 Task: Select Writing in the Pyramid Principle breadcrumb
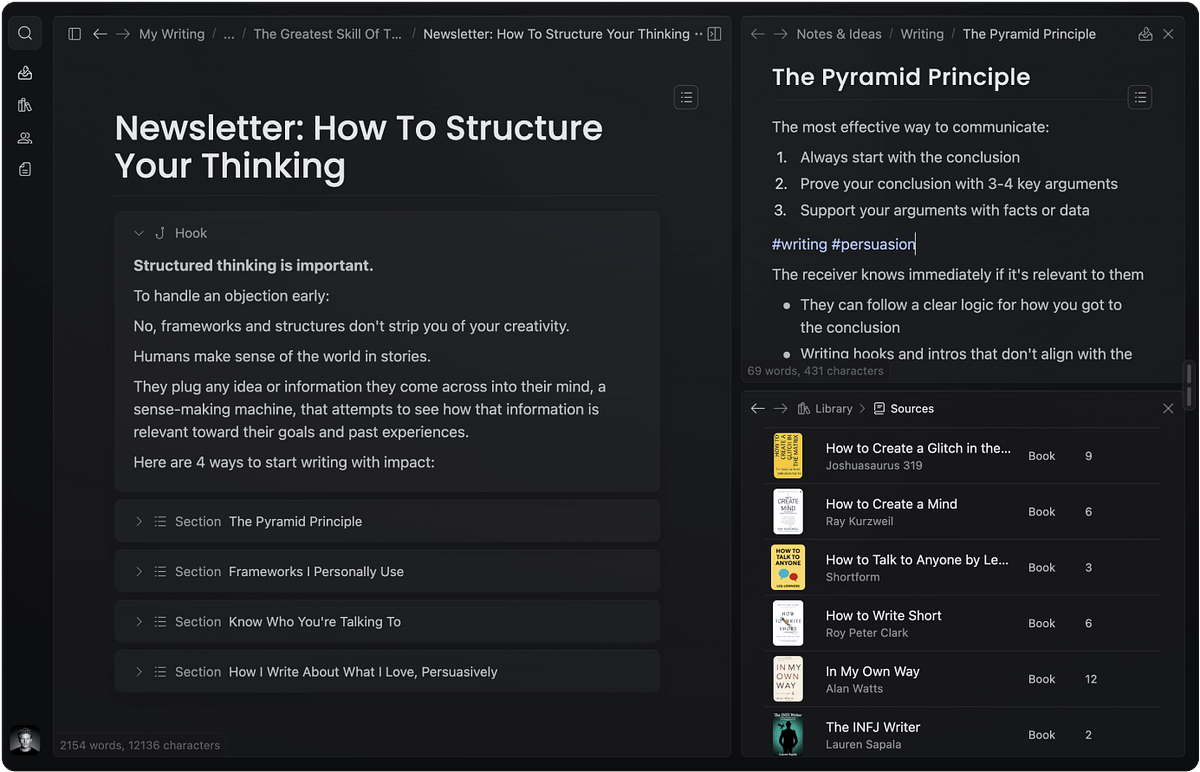pos(921,33)
